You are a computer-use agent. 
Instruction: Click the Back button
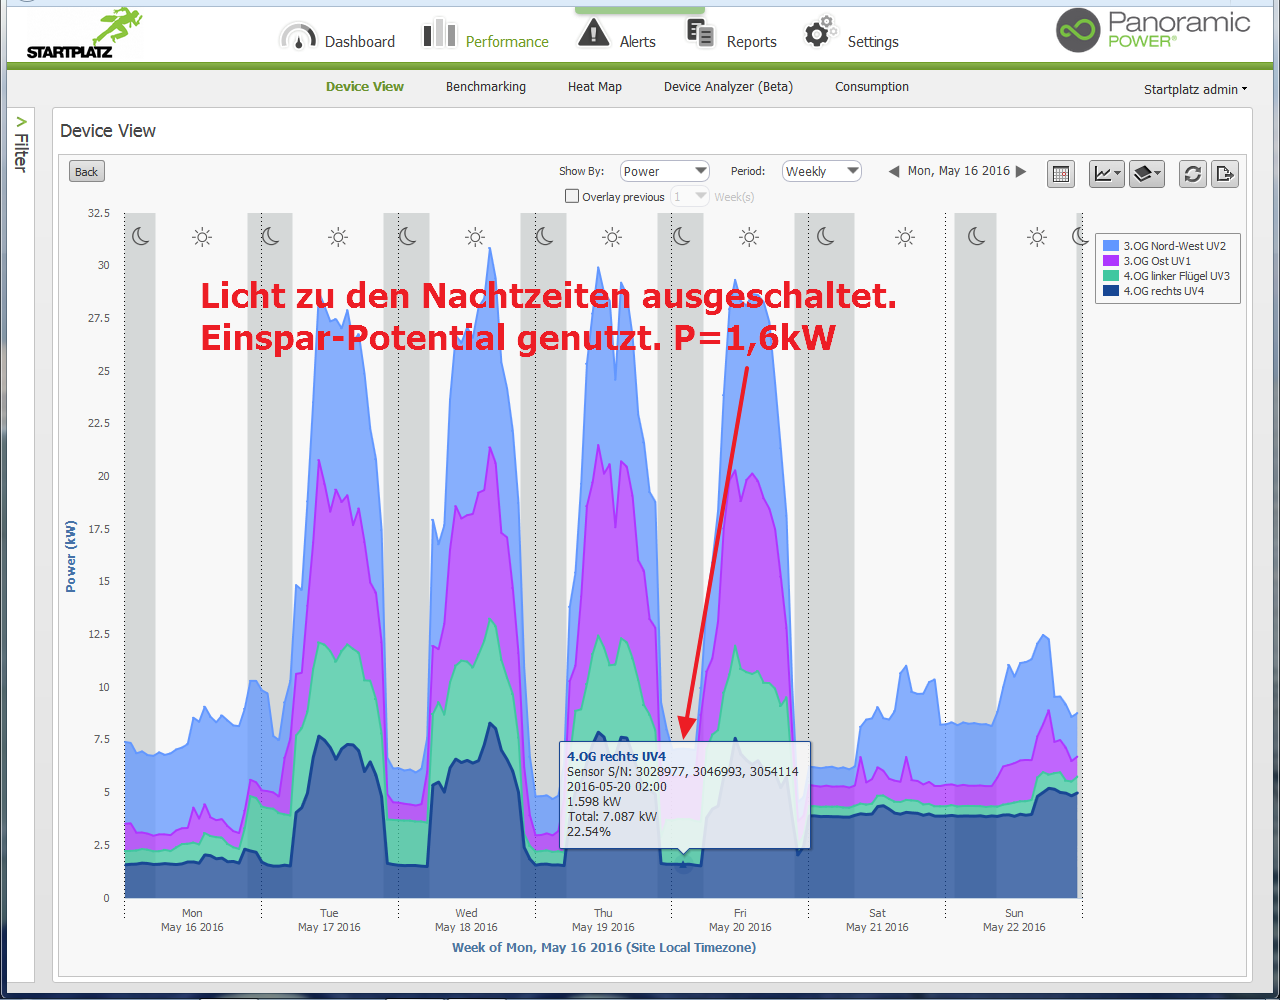click(x=87, y=172)
